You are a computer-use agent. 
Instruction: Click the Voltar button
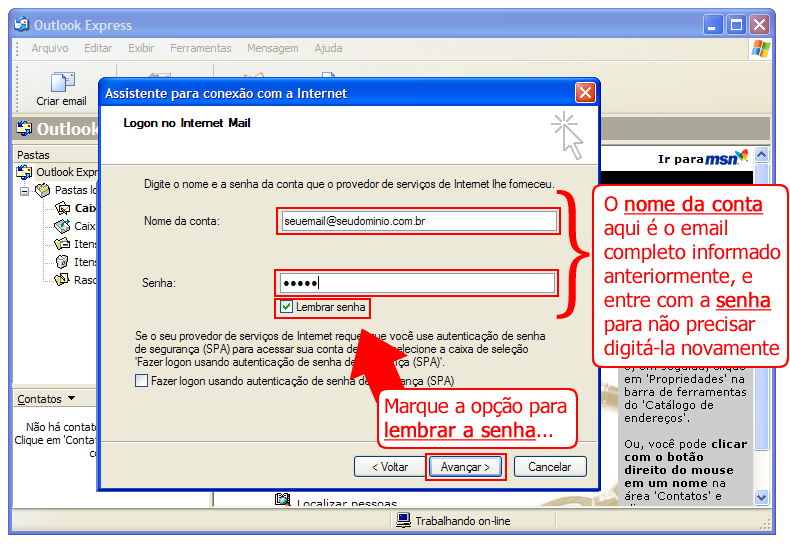[390, 467]
